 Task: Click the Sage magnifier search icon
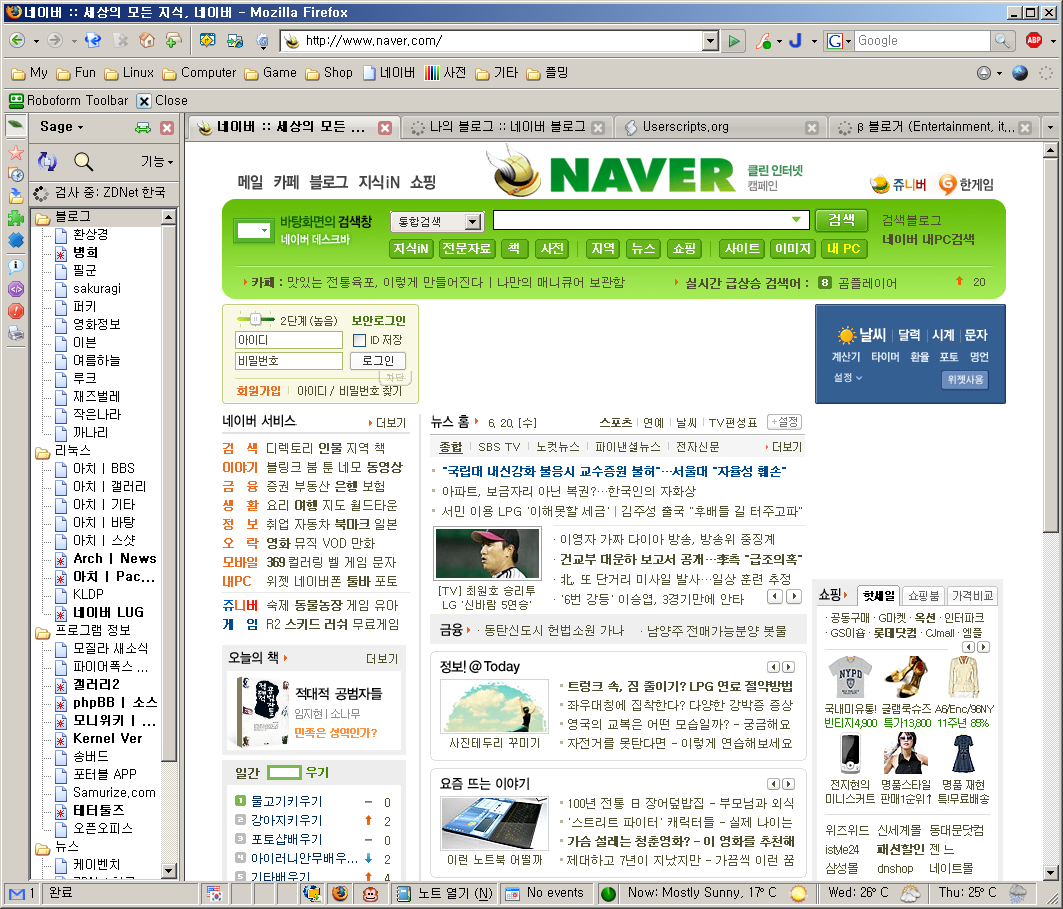(83, 161)
